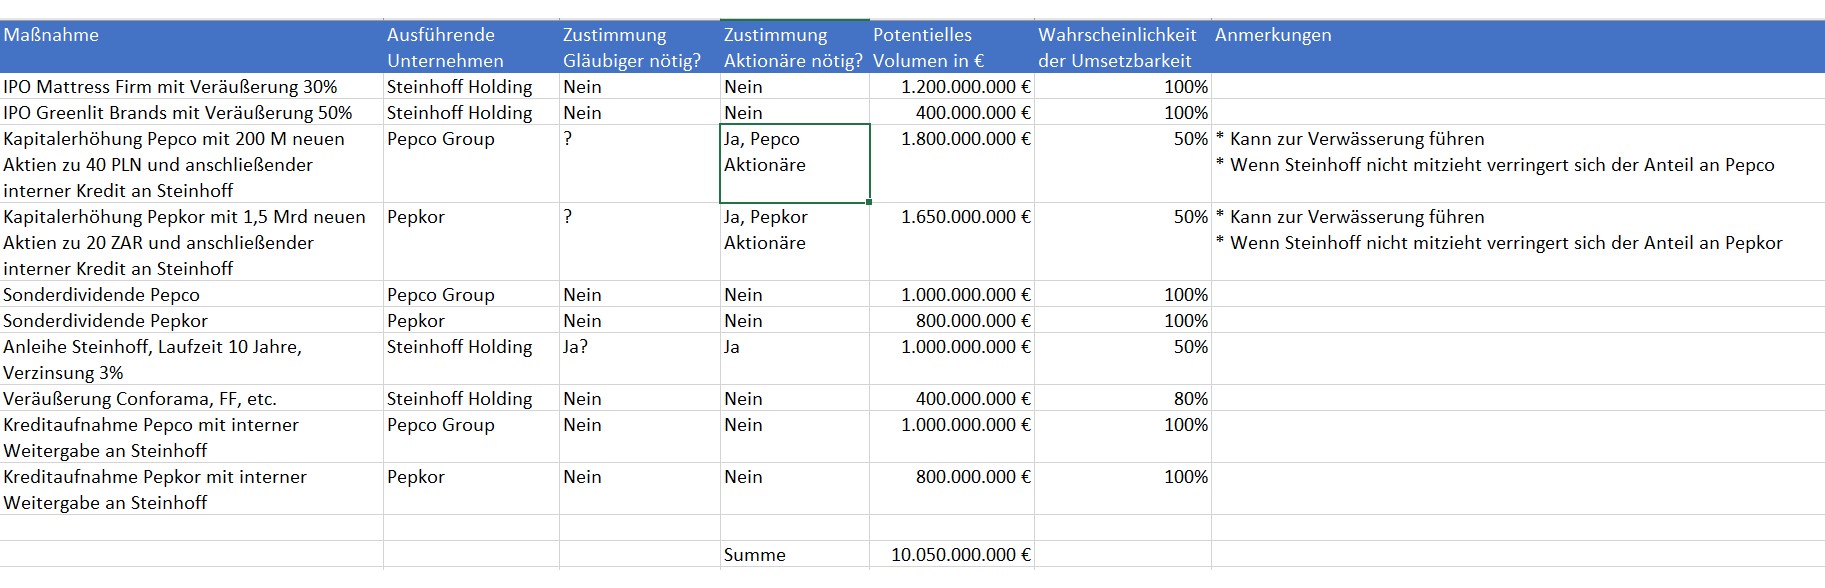Select the Anleihe Steinhoff Laufzeit 10 Jahre cell
Image resolution: width=1825 pixels, height=588 pixels.
click(190, 359)
